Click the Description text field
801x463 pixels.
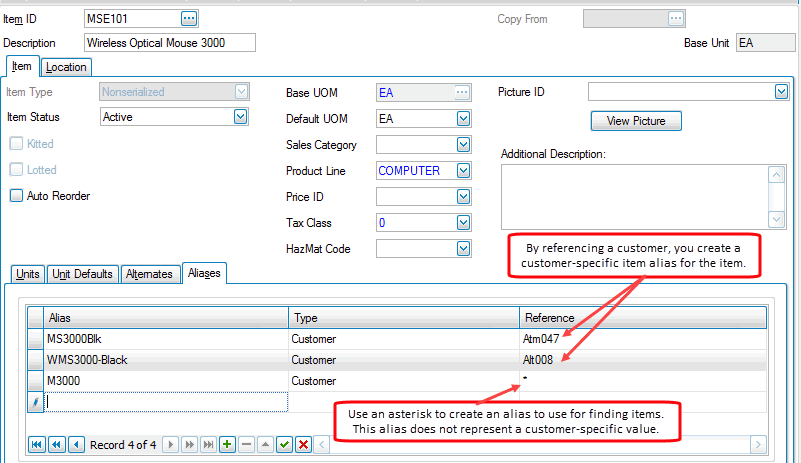(169, 43)
